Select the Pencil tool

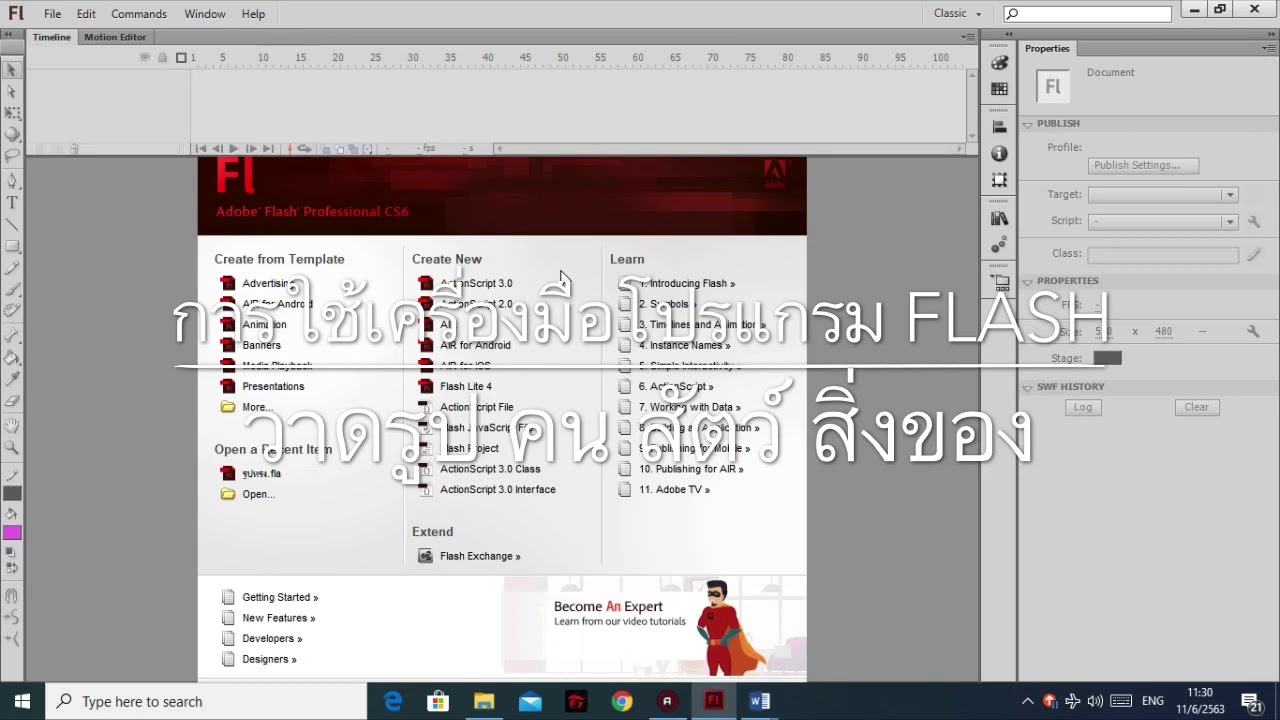point(12,268)
